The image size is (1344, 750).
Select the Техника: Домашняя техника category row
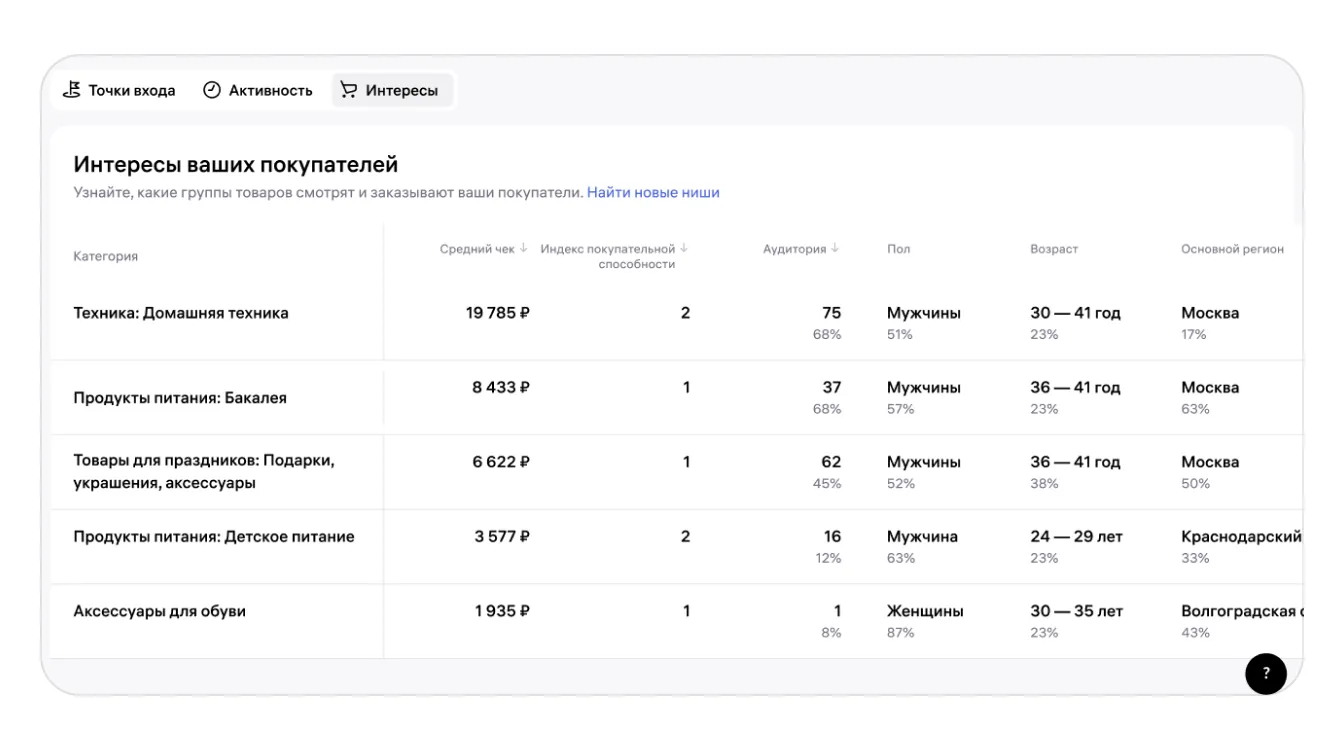pyautogui.click(x=181, y=313)
